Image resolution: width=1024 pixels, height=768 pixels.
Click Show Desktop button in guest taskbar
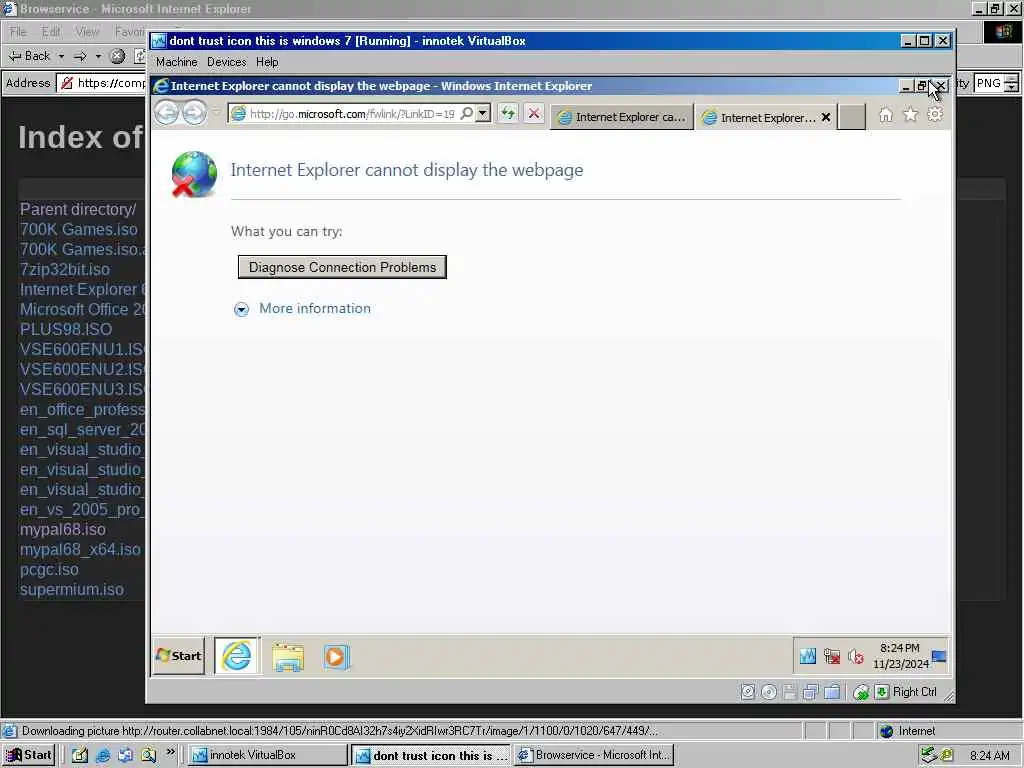coord(939,656)
